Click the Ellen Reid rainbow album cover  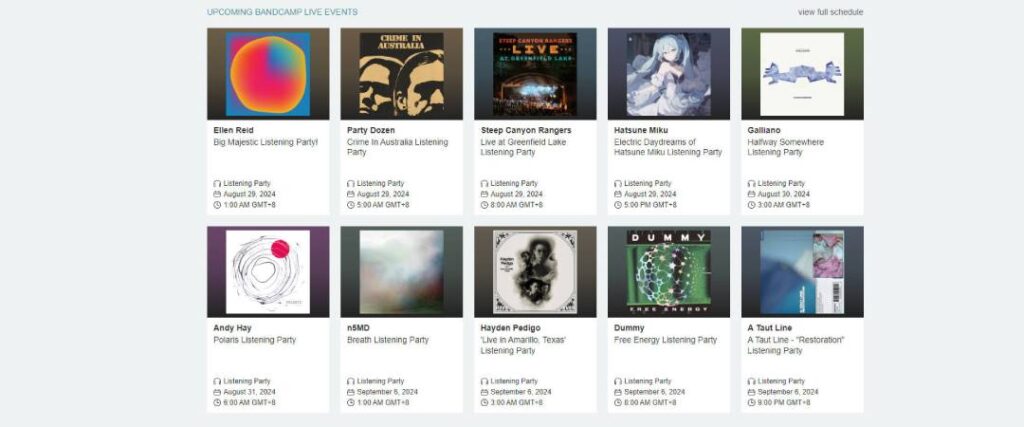(268, 74)
